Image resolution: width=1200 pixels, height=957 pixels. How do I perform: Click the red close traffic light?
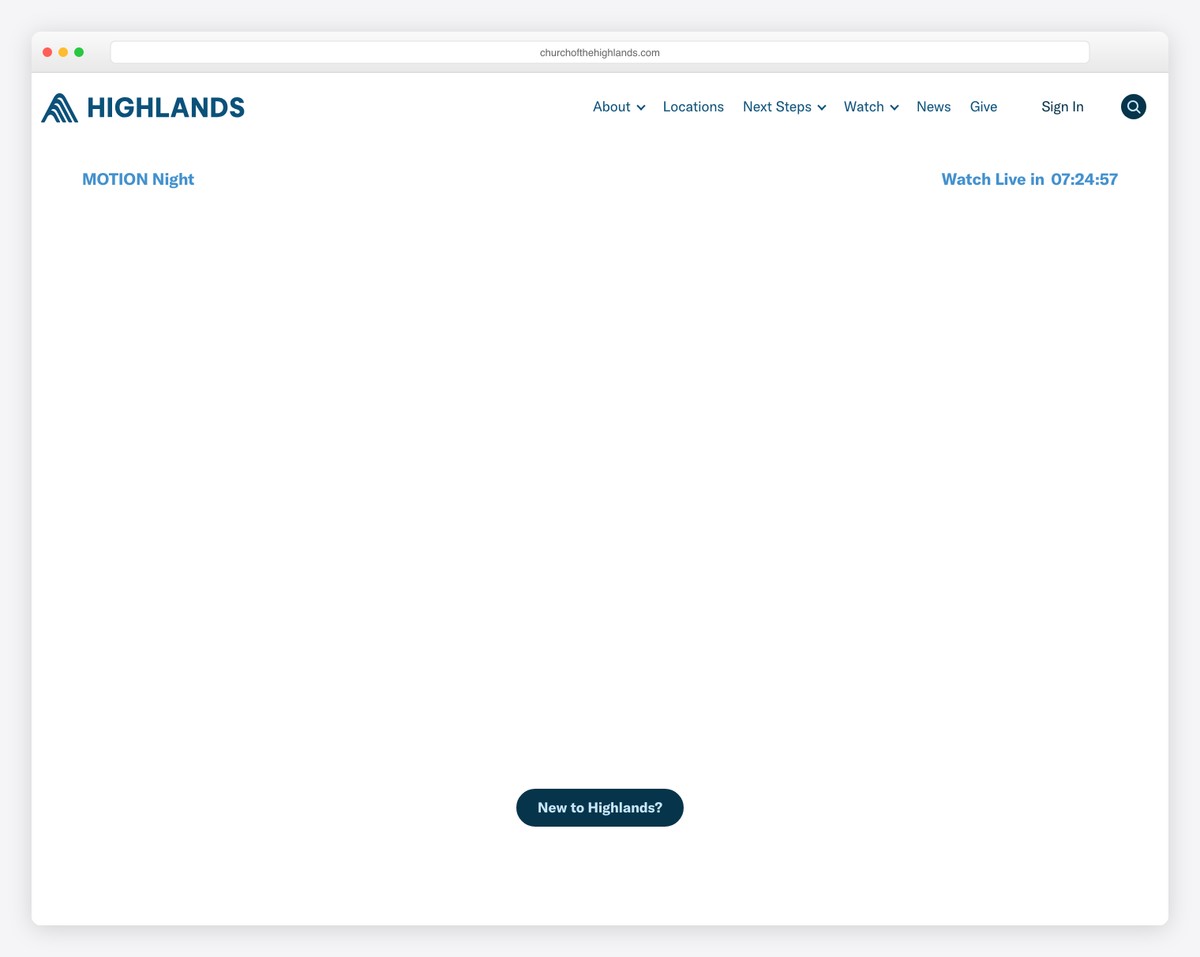47,51
